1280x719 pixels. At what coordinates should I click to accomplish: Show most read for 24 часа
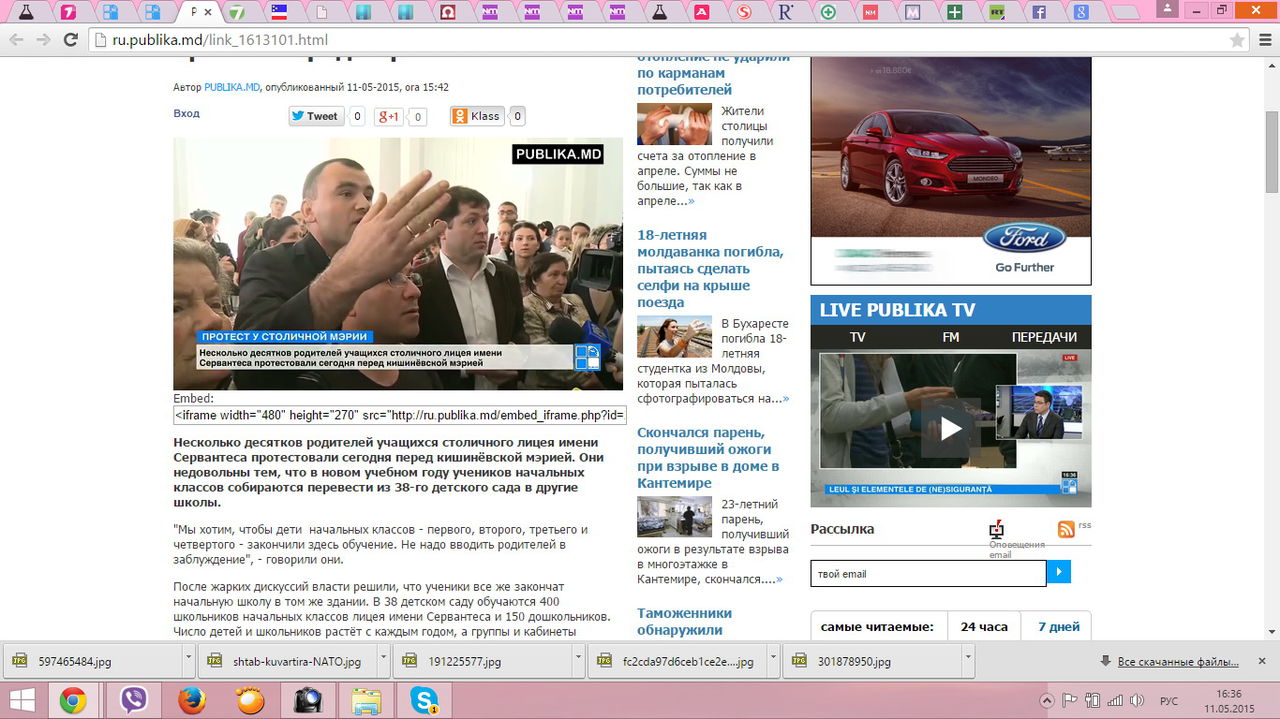pyautogui.click(x=984, y=627)
